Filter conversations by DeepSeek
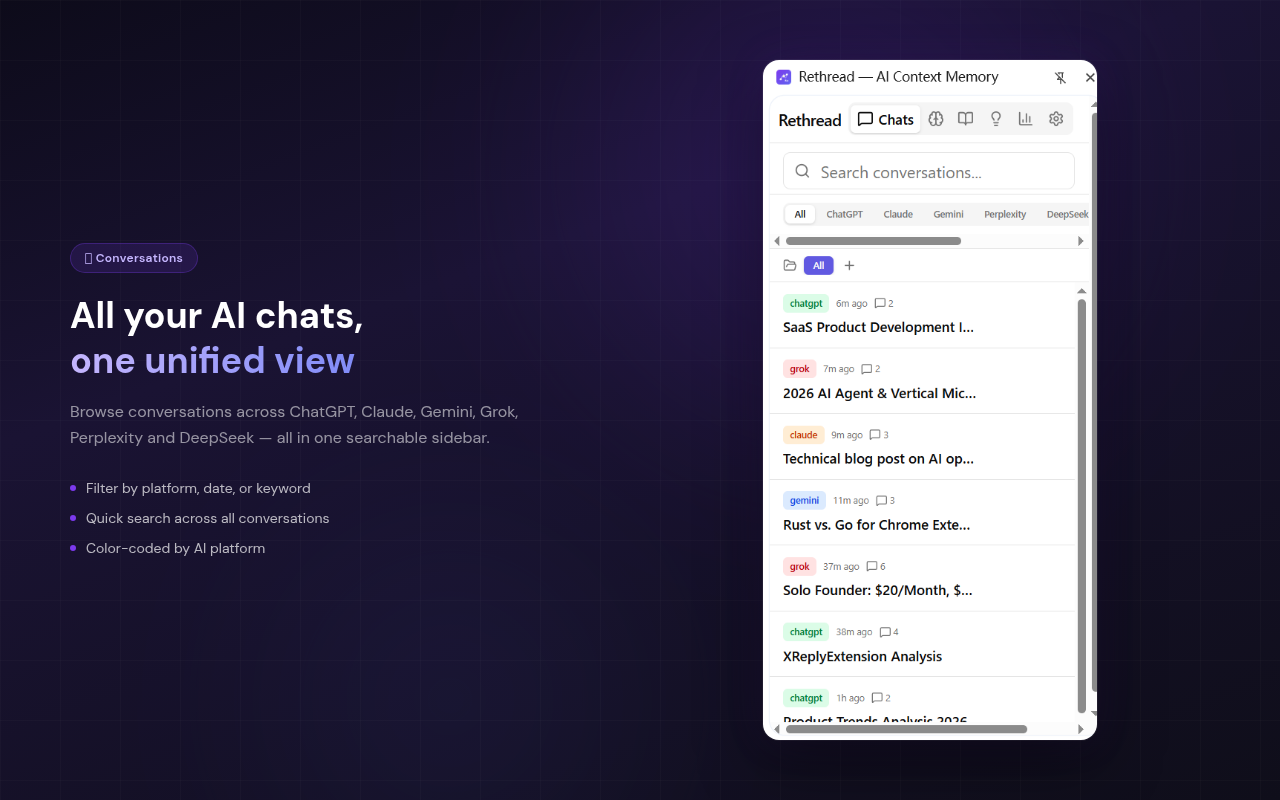 (x=1067, y=214)
